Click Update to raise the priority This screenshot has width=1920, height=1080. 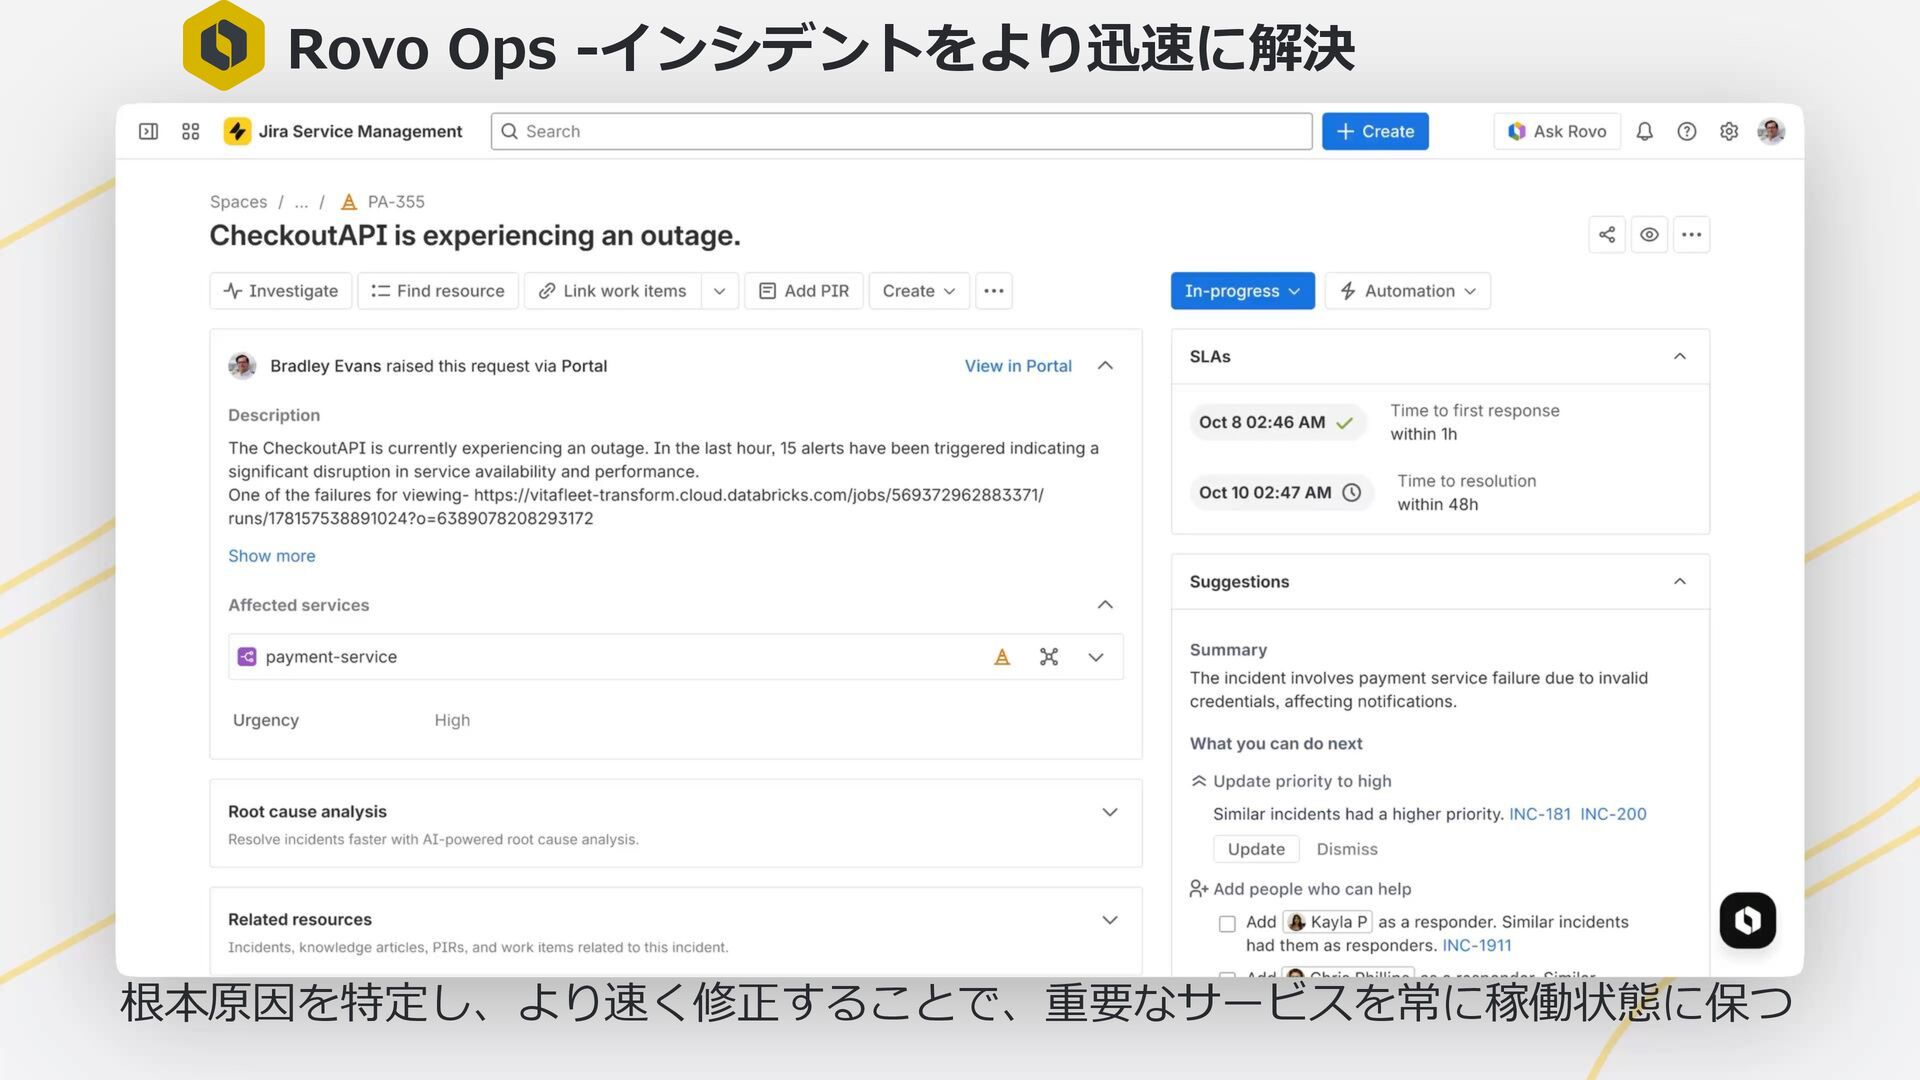click(1255, 849)
